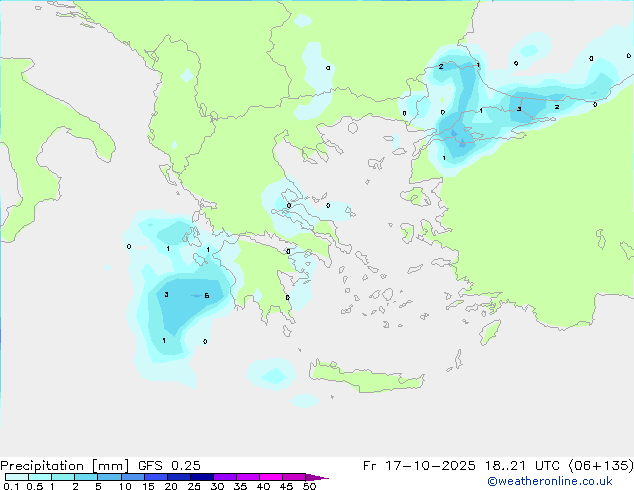Select the 5–10 mm legend swatch
634x490 pixels.
(109, 477)
